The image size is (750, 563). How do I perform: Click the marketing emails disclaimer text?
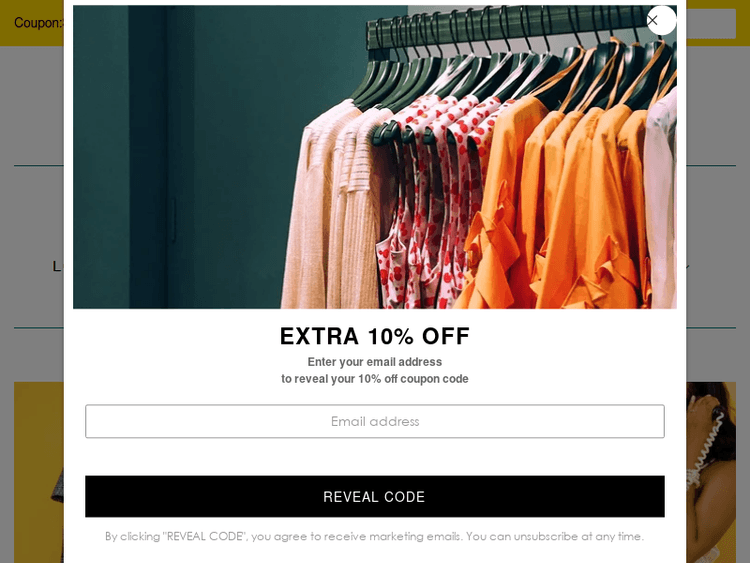point(375,536)
